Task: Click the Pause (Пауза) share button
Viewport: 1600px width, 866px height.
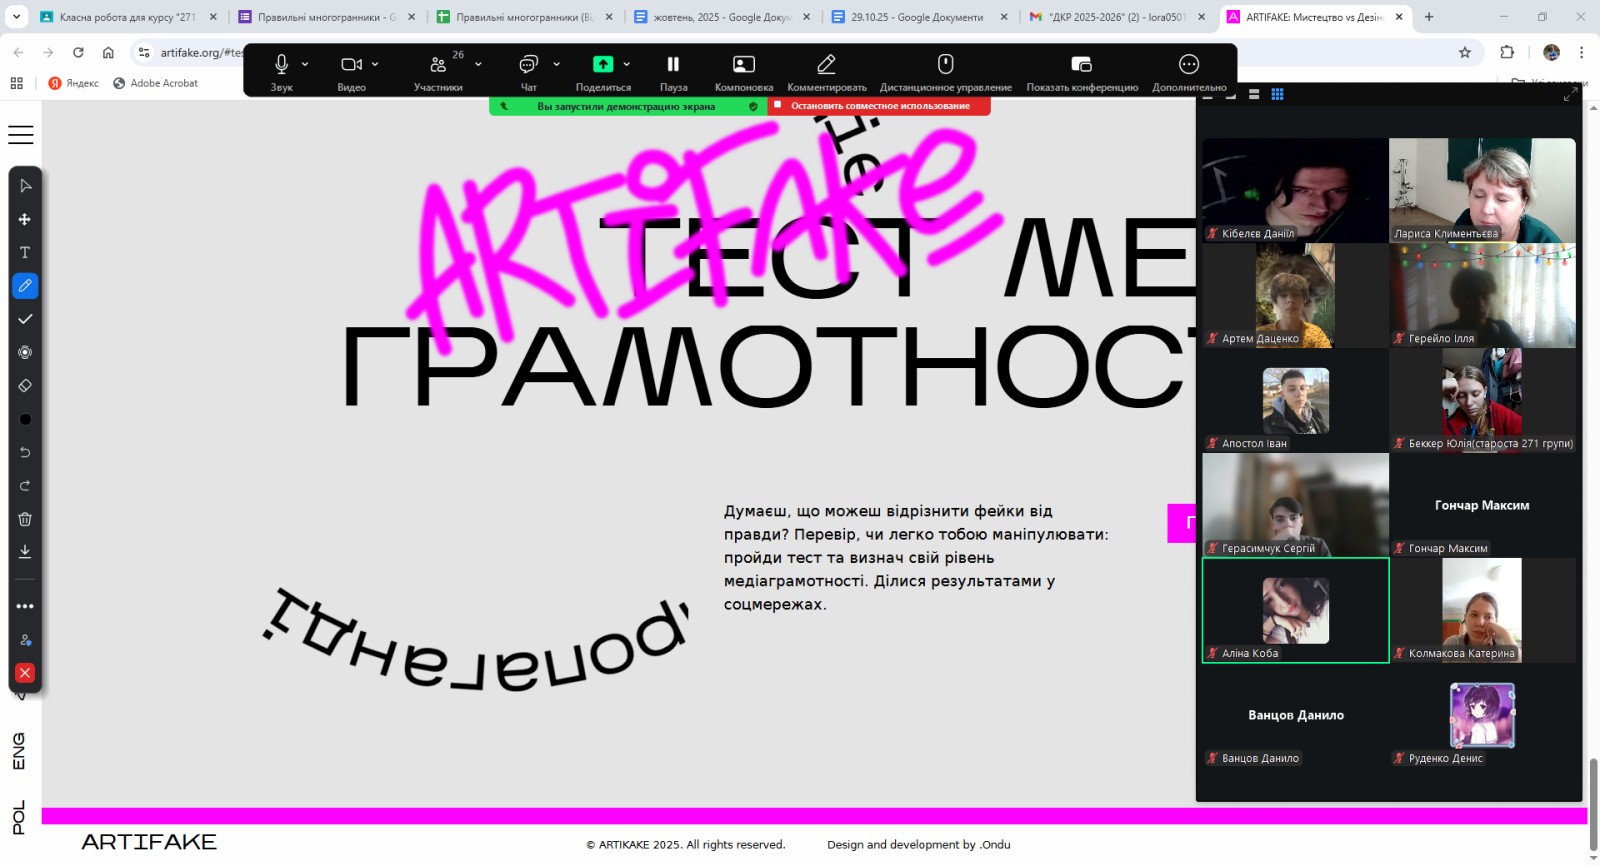Action: click(x=673, y=71)
